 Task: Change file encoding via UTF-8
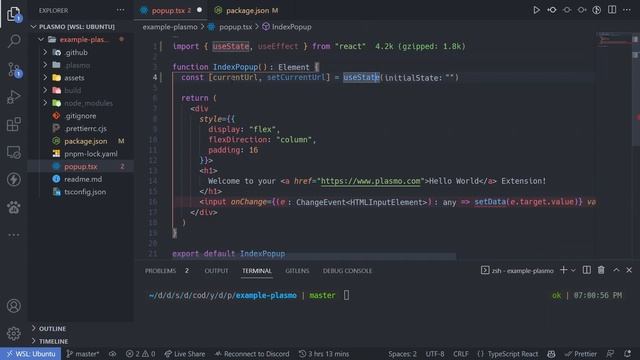pos(435,353)
